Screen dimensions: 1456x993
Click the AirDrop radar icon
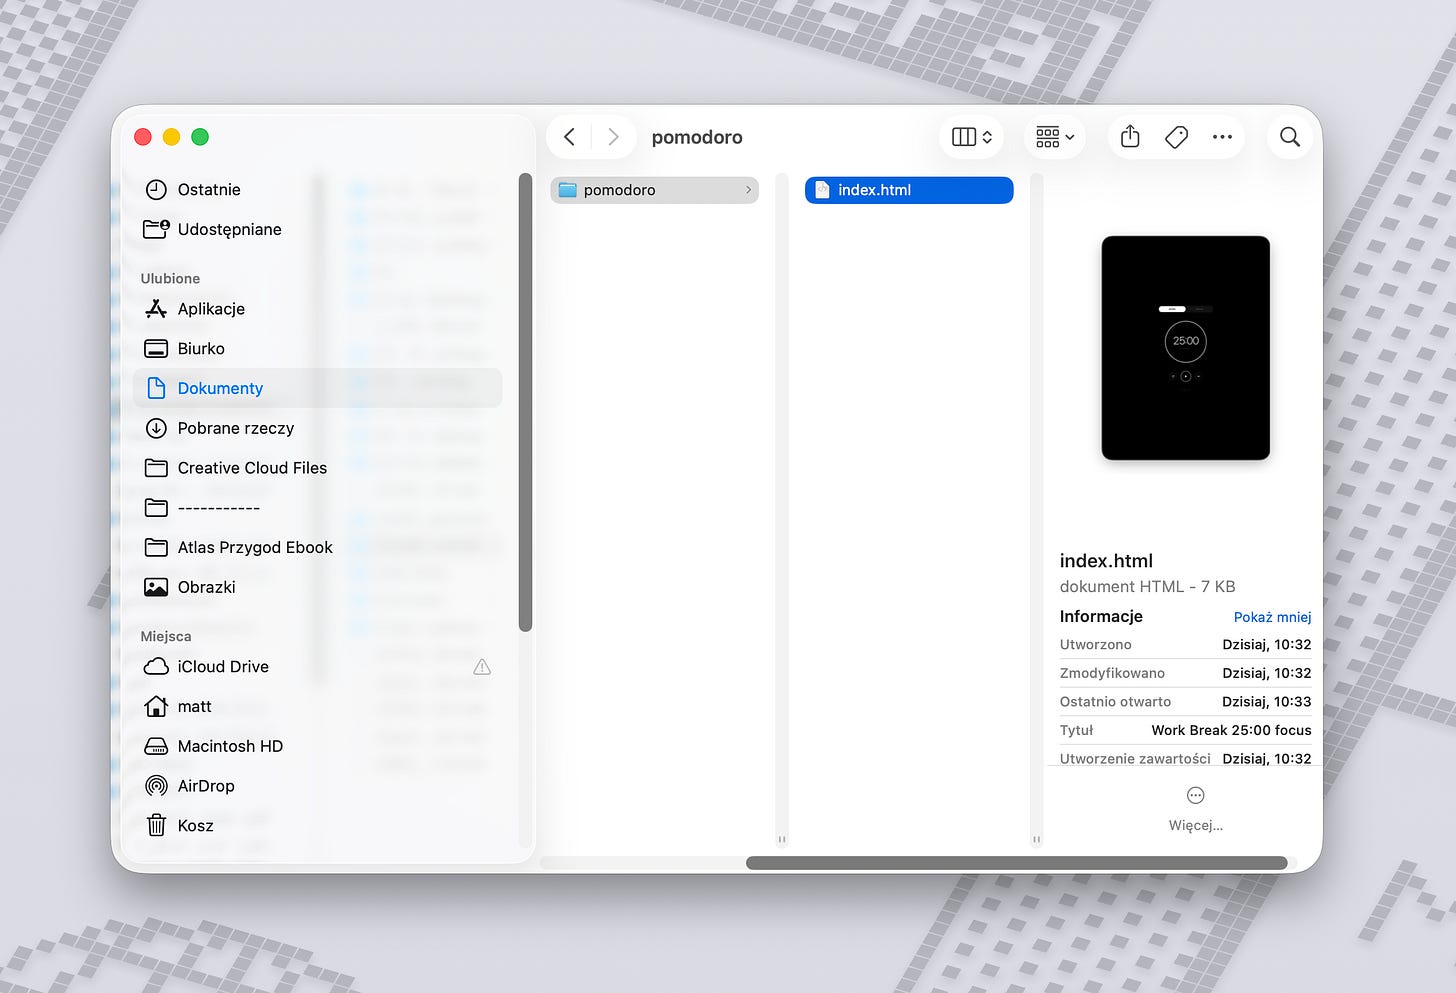click(x=156, y=786)
